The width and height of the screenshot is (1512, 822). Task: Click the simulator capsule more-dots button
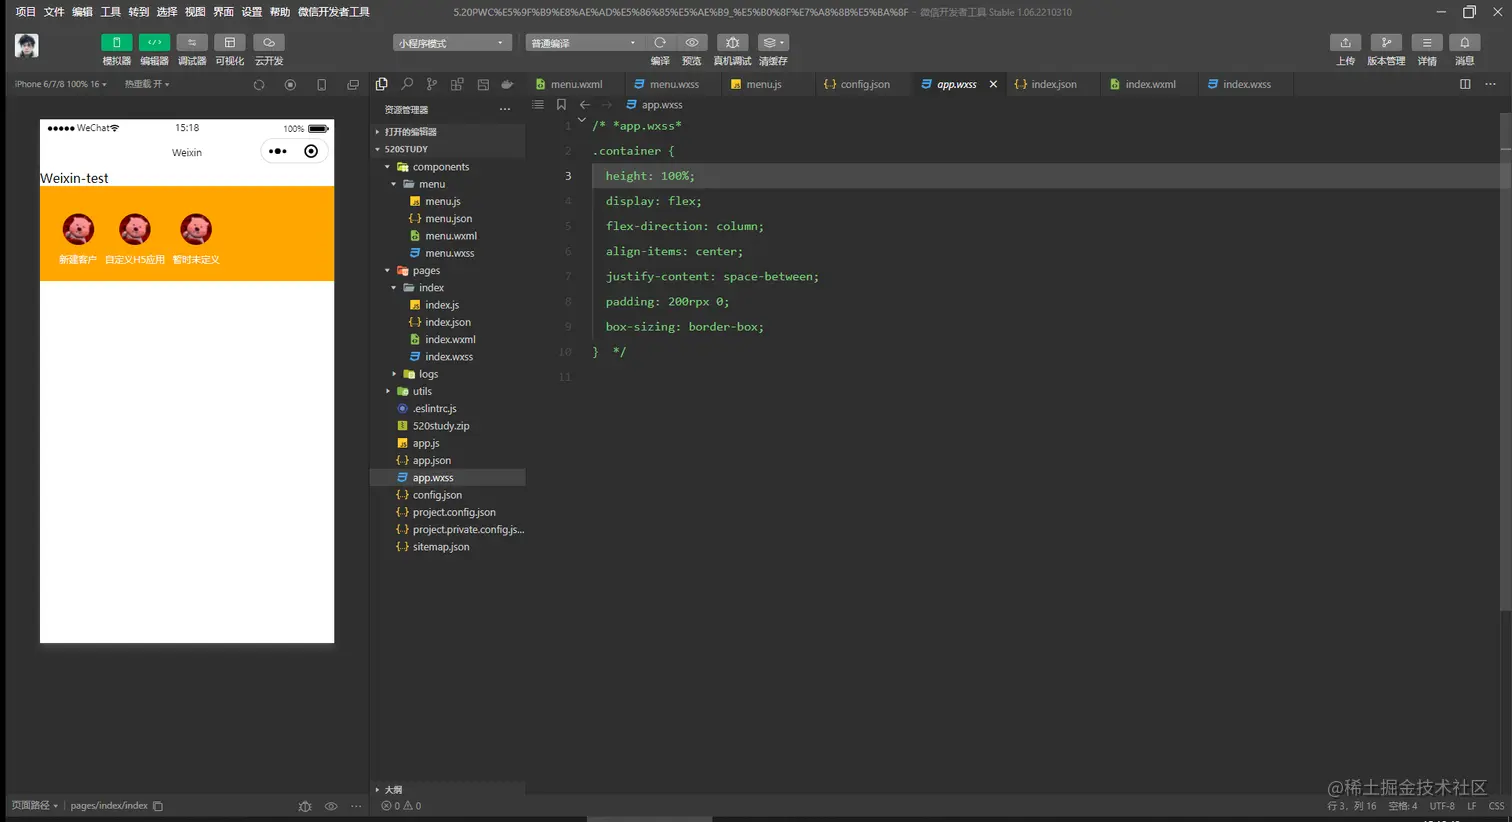(277, 151)
